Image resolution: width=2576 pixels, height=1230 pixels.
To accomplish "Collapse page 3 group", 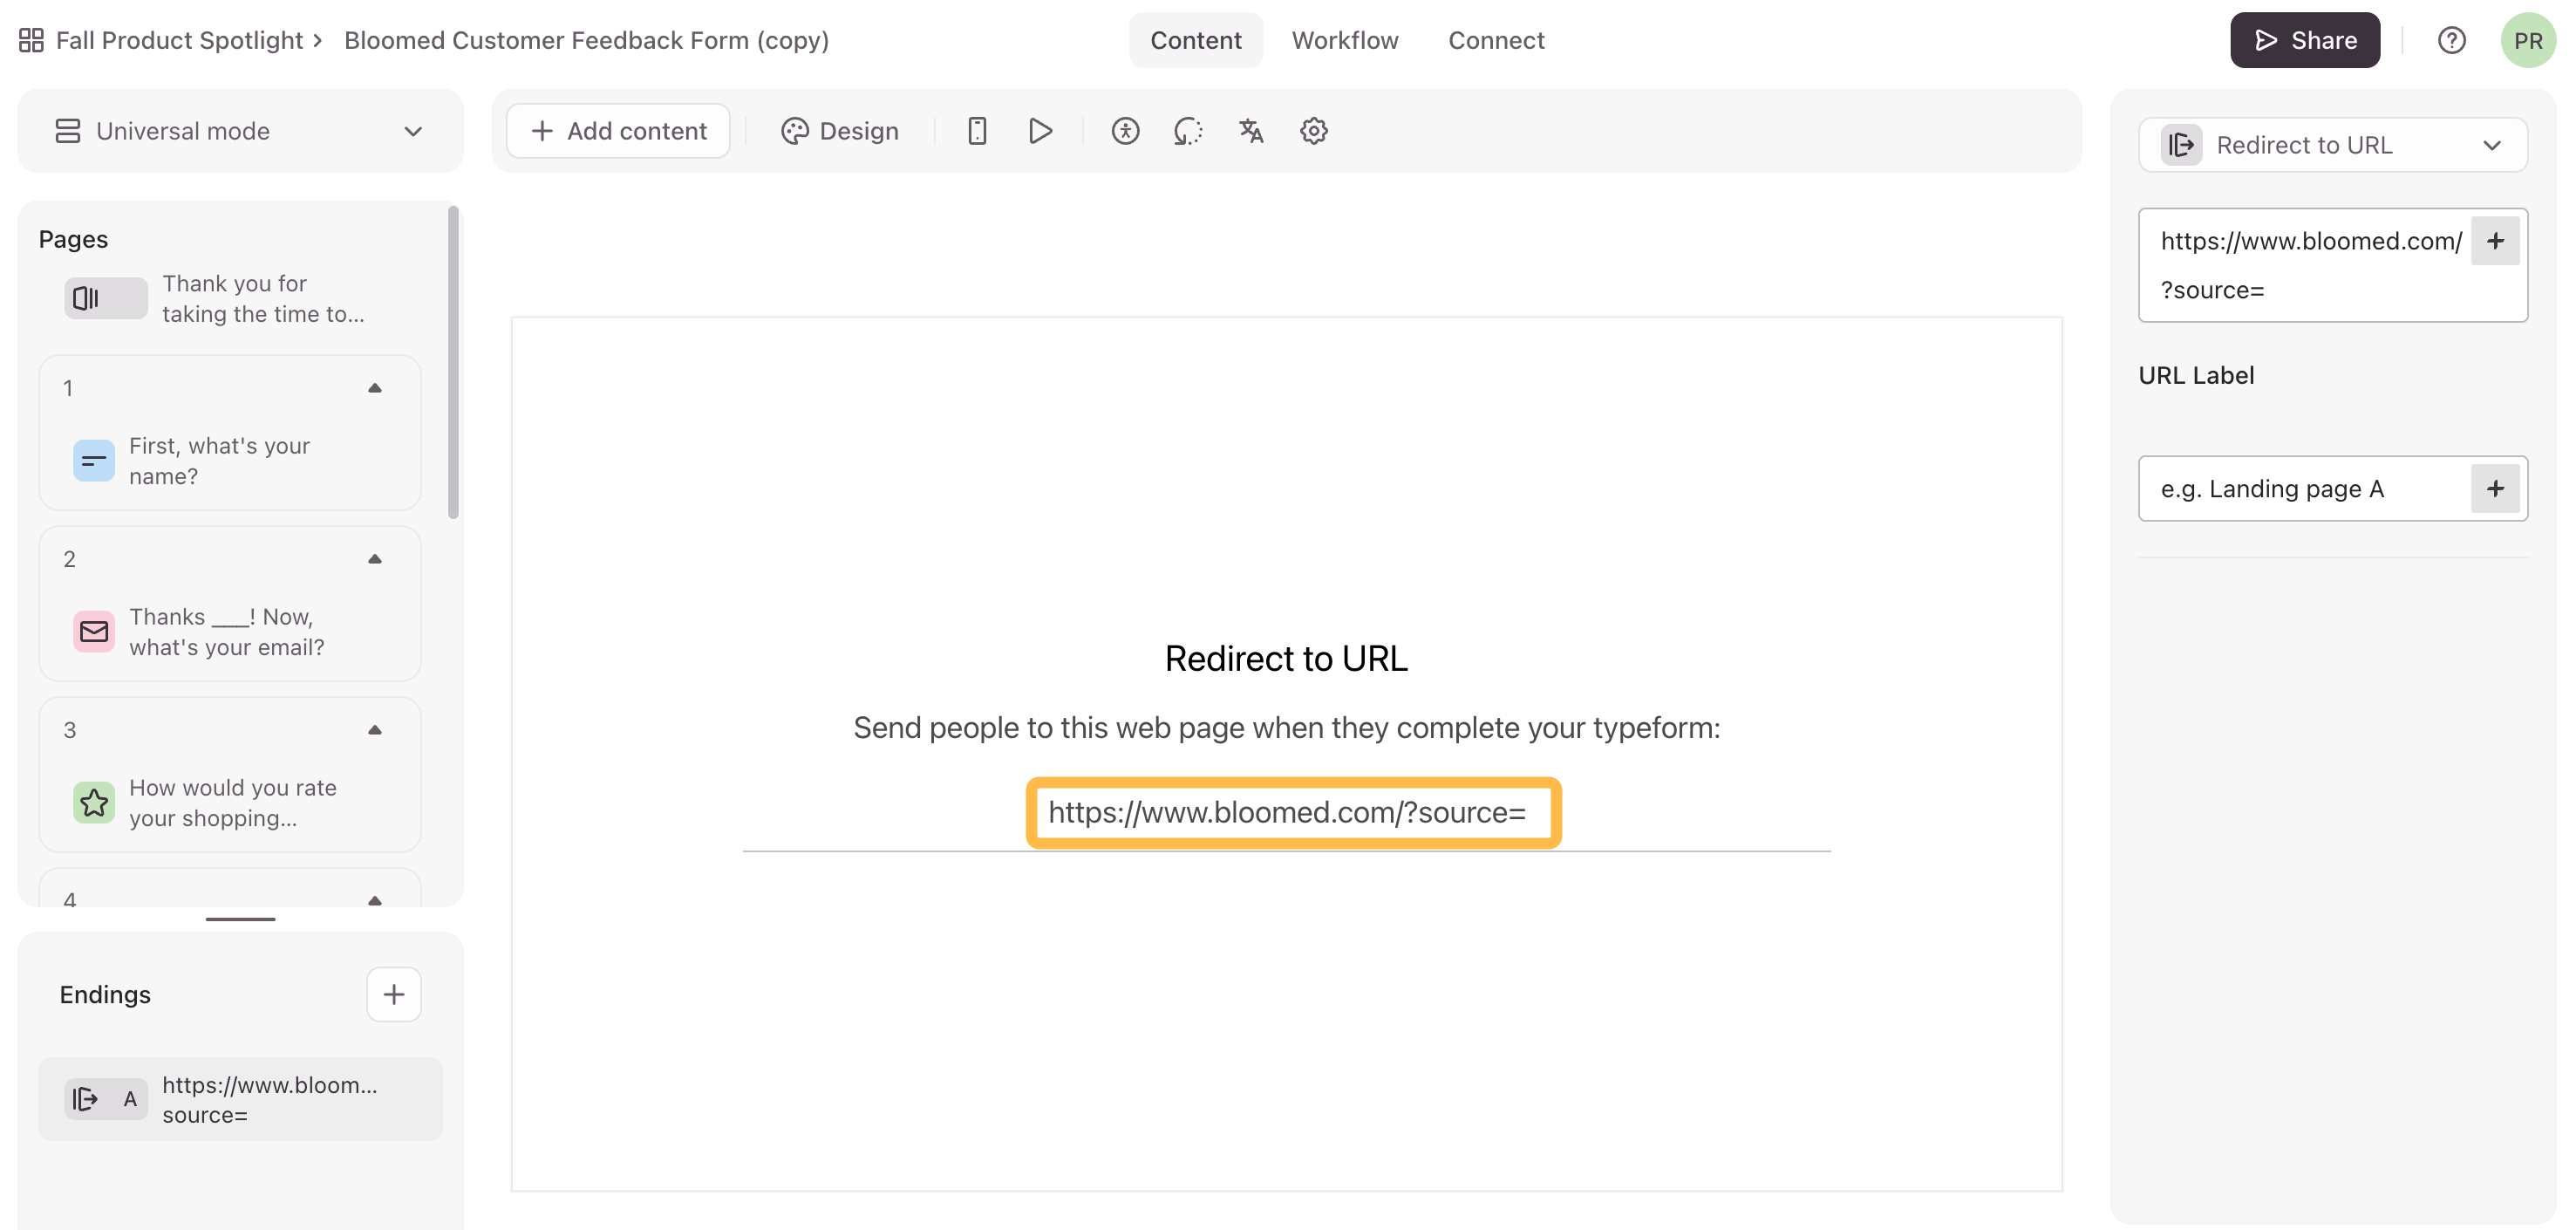I will (x=375, y=730).
